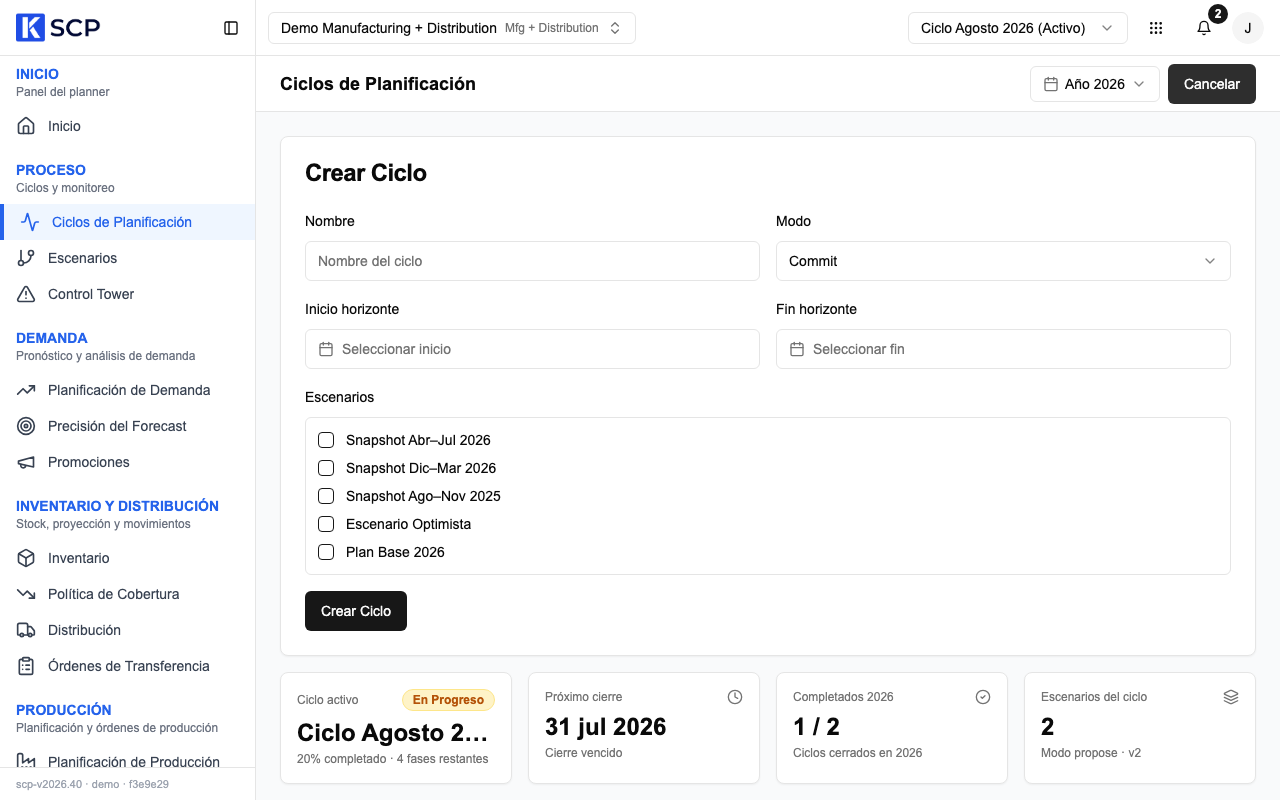
Task: Click the Cancelar button
Action: [x=1212, y=84]
